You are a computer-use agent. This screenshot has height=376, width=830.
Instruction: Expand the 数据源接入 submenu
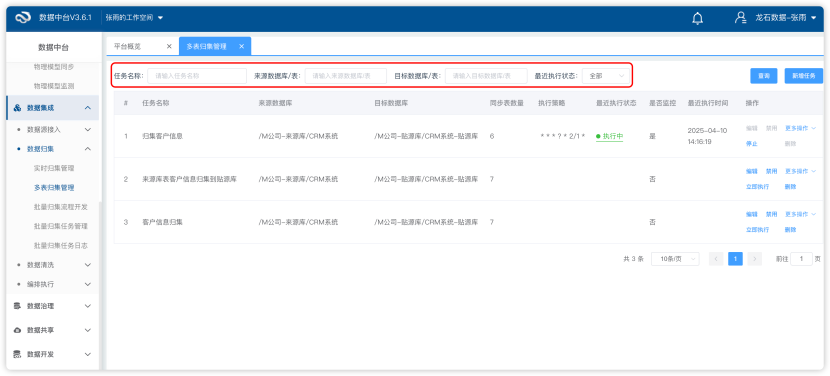pyautogui.click(x=88, y=129)
